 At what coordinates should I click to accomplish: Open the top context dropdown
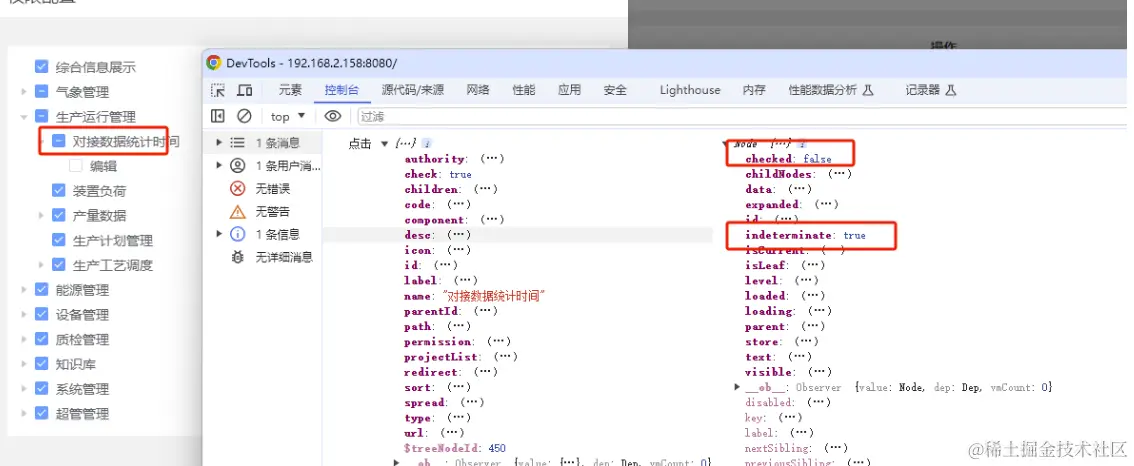pos(288,116)
